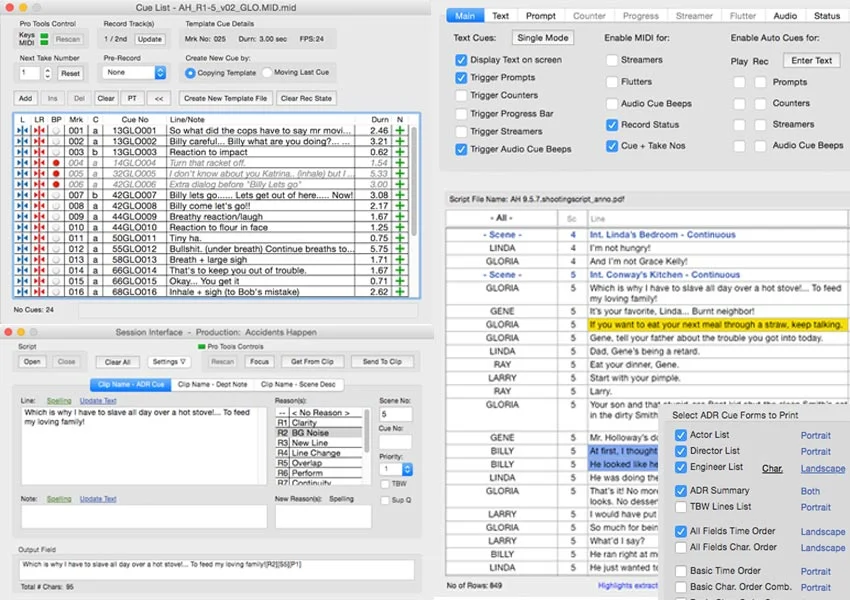The height and width of the screenshot is (600, 850).
Task: Click the red locate-record icon for cue 66GLO014
Action: click(x=39, y=270)
